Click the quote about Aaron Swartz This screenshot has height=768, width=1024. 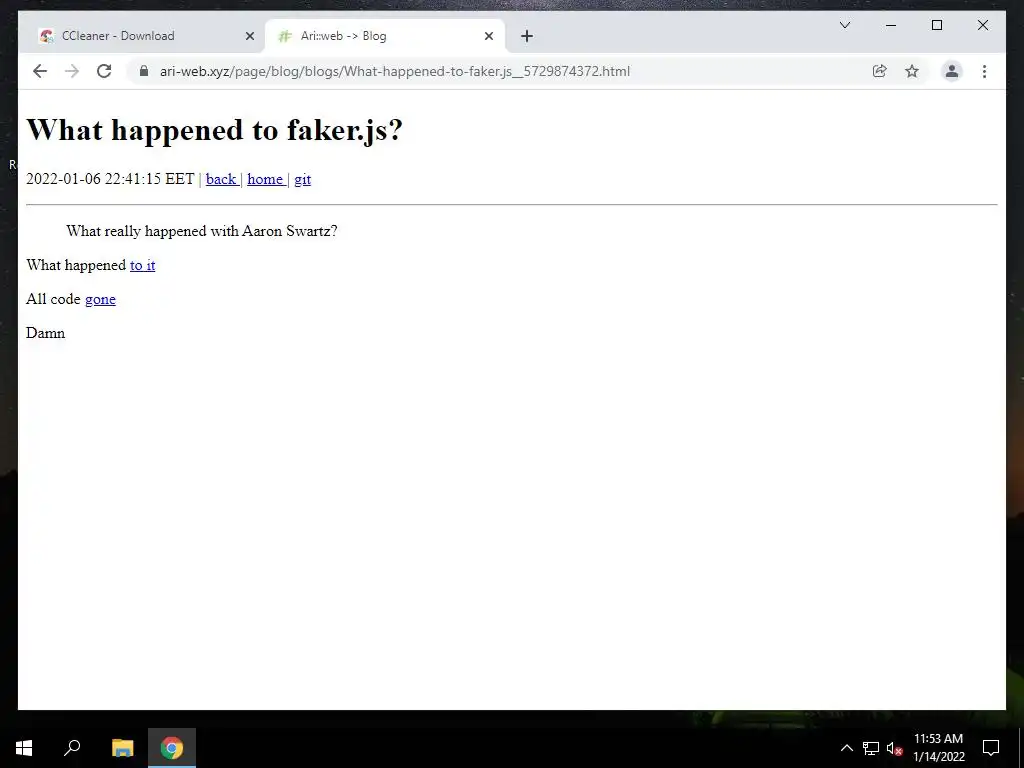[x=202, y=231]
